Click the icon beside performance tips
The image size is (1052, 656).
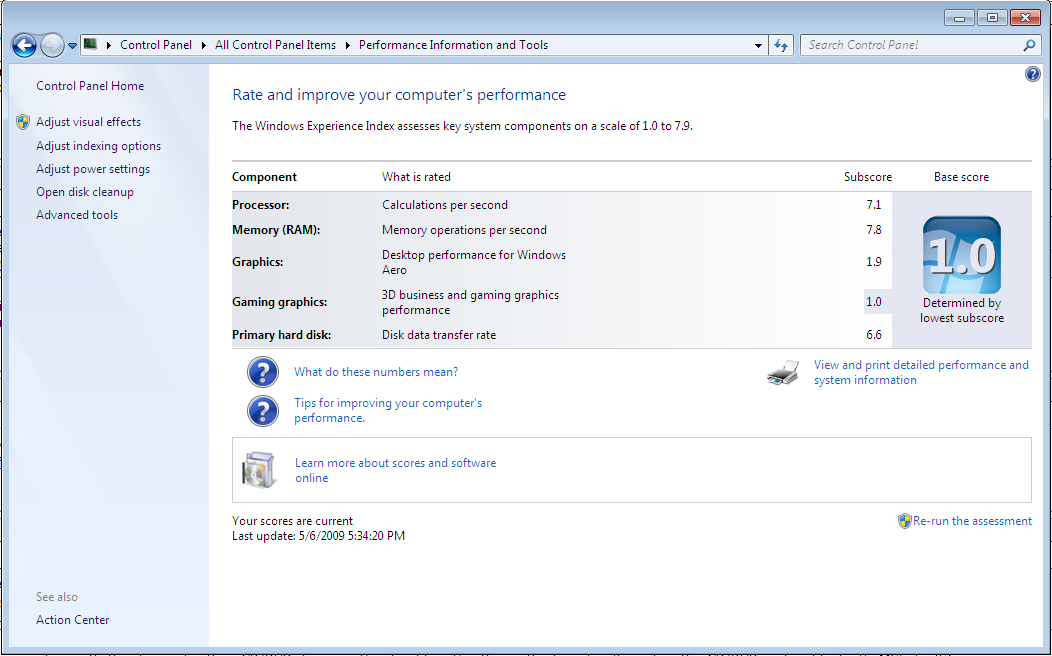pos(263,411)
